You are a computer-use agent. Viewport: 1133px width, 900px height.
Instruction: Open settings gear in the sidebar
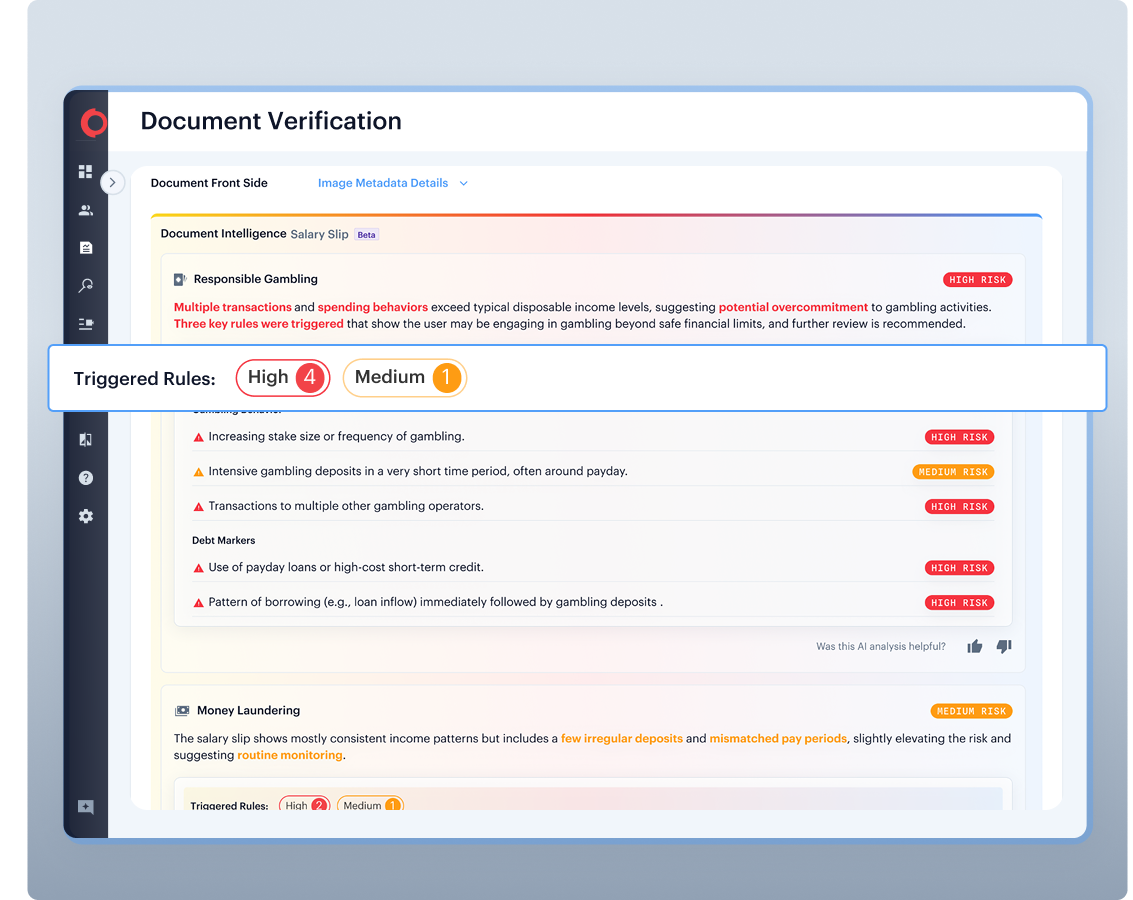[x=86, y=516]
